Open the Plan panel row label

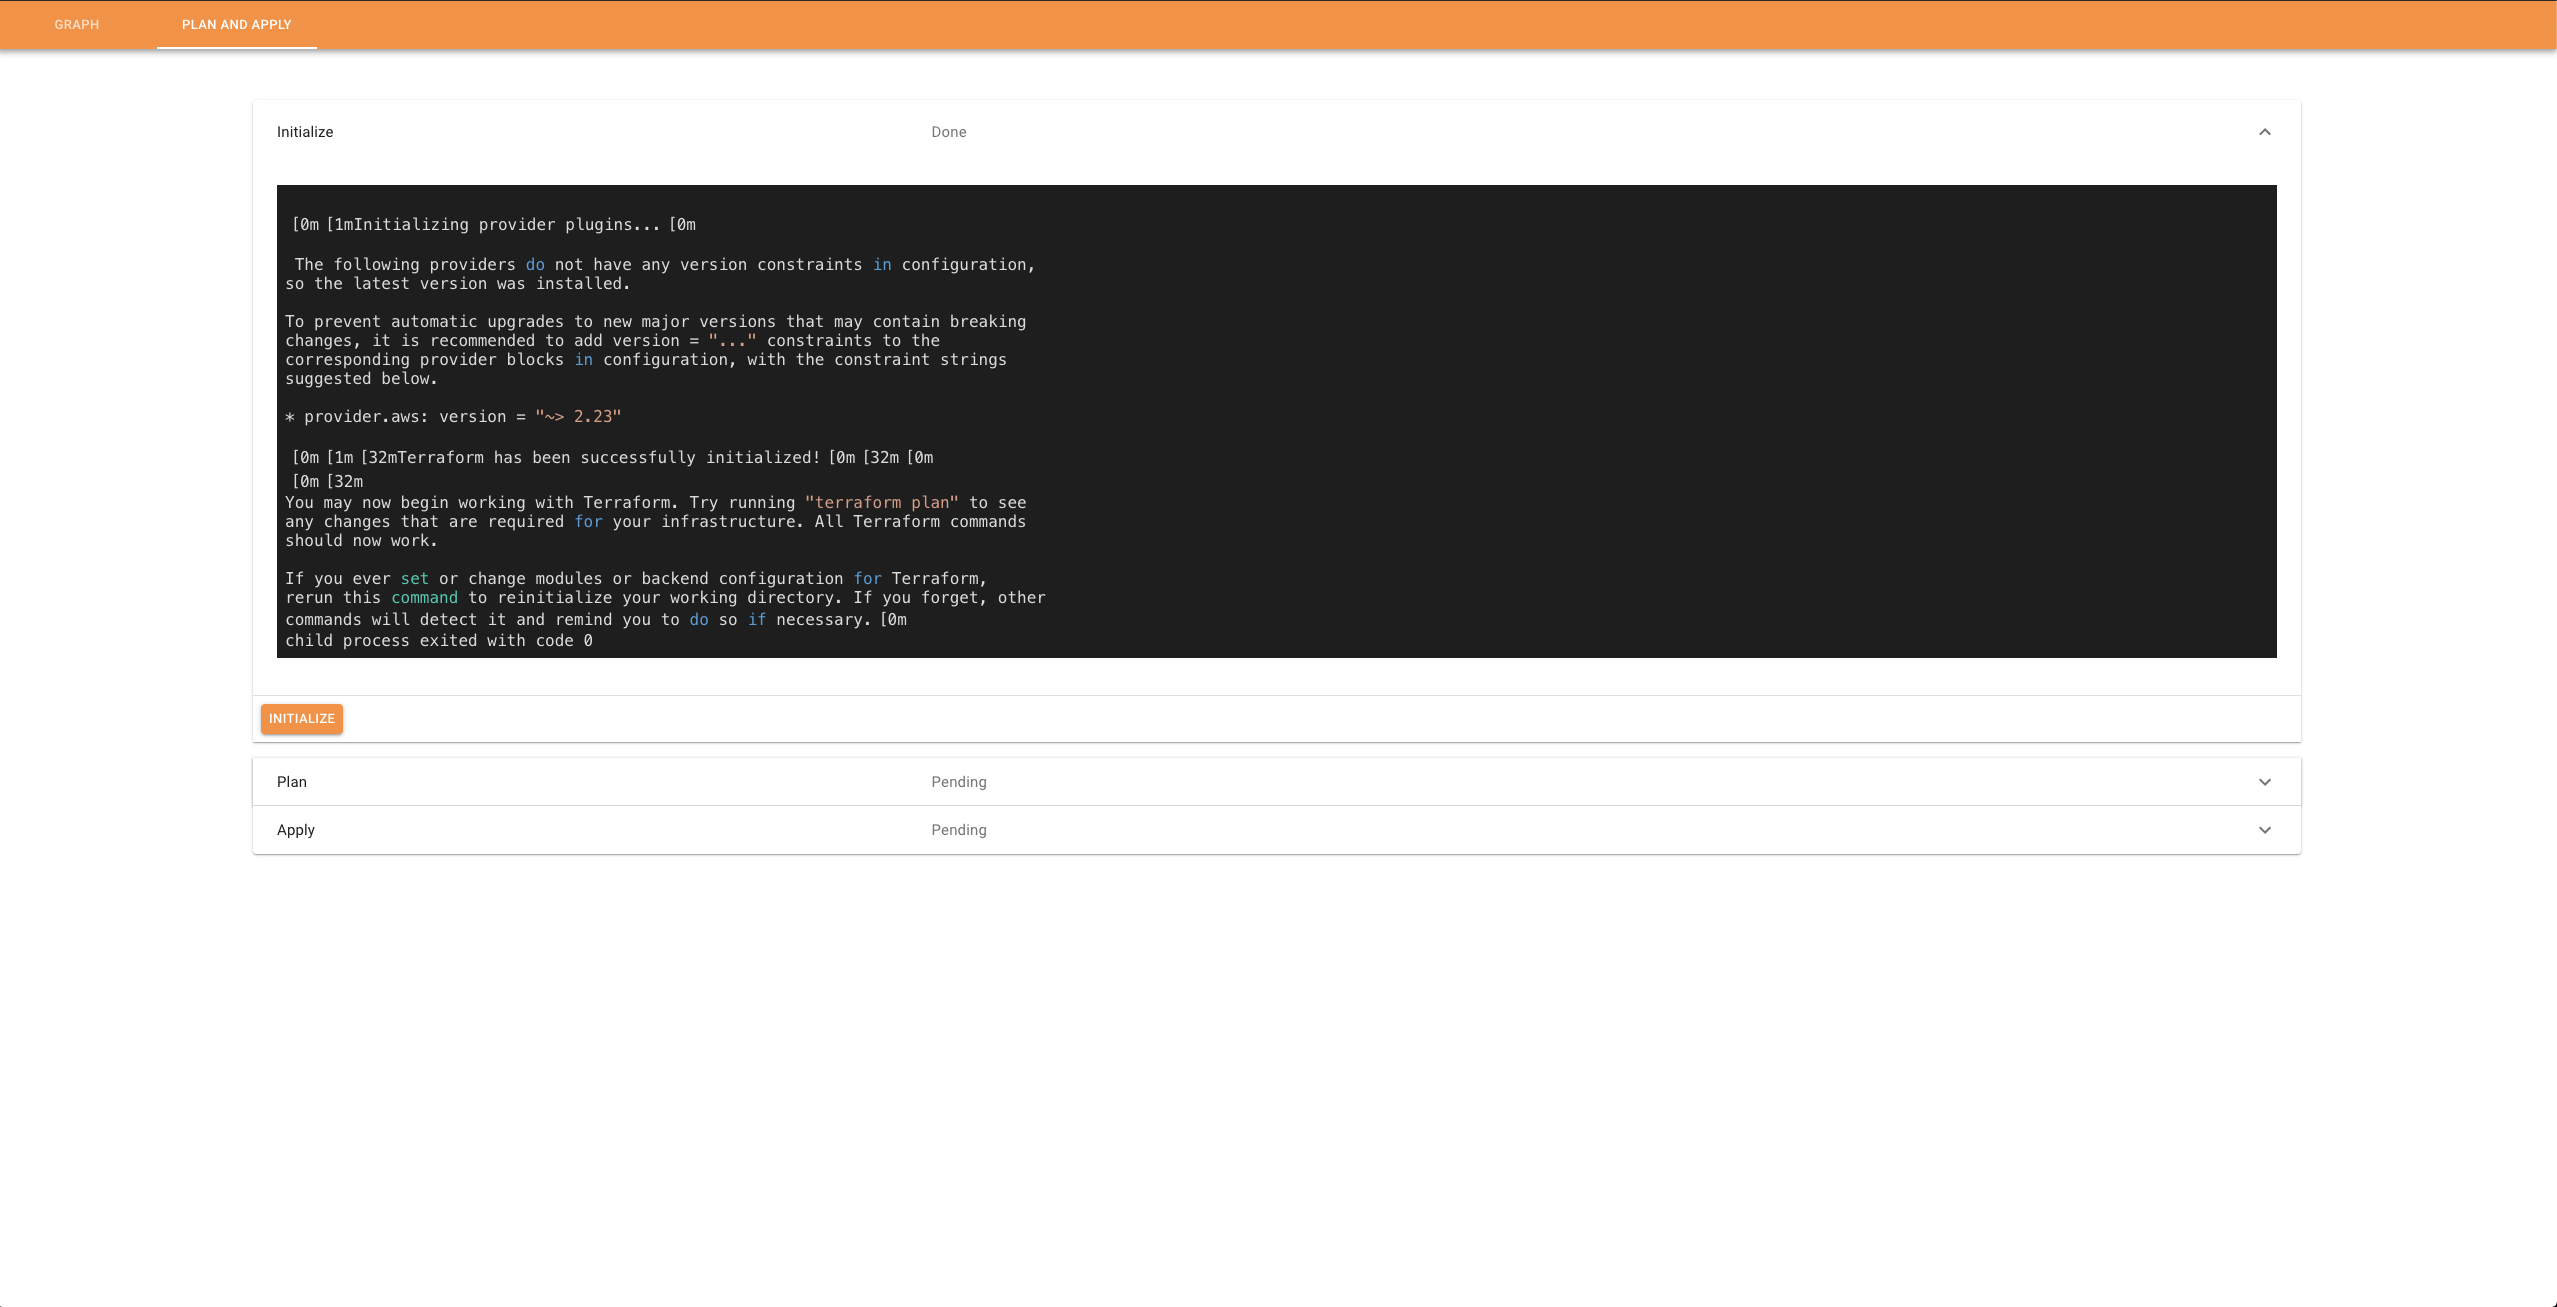point(292,782)
